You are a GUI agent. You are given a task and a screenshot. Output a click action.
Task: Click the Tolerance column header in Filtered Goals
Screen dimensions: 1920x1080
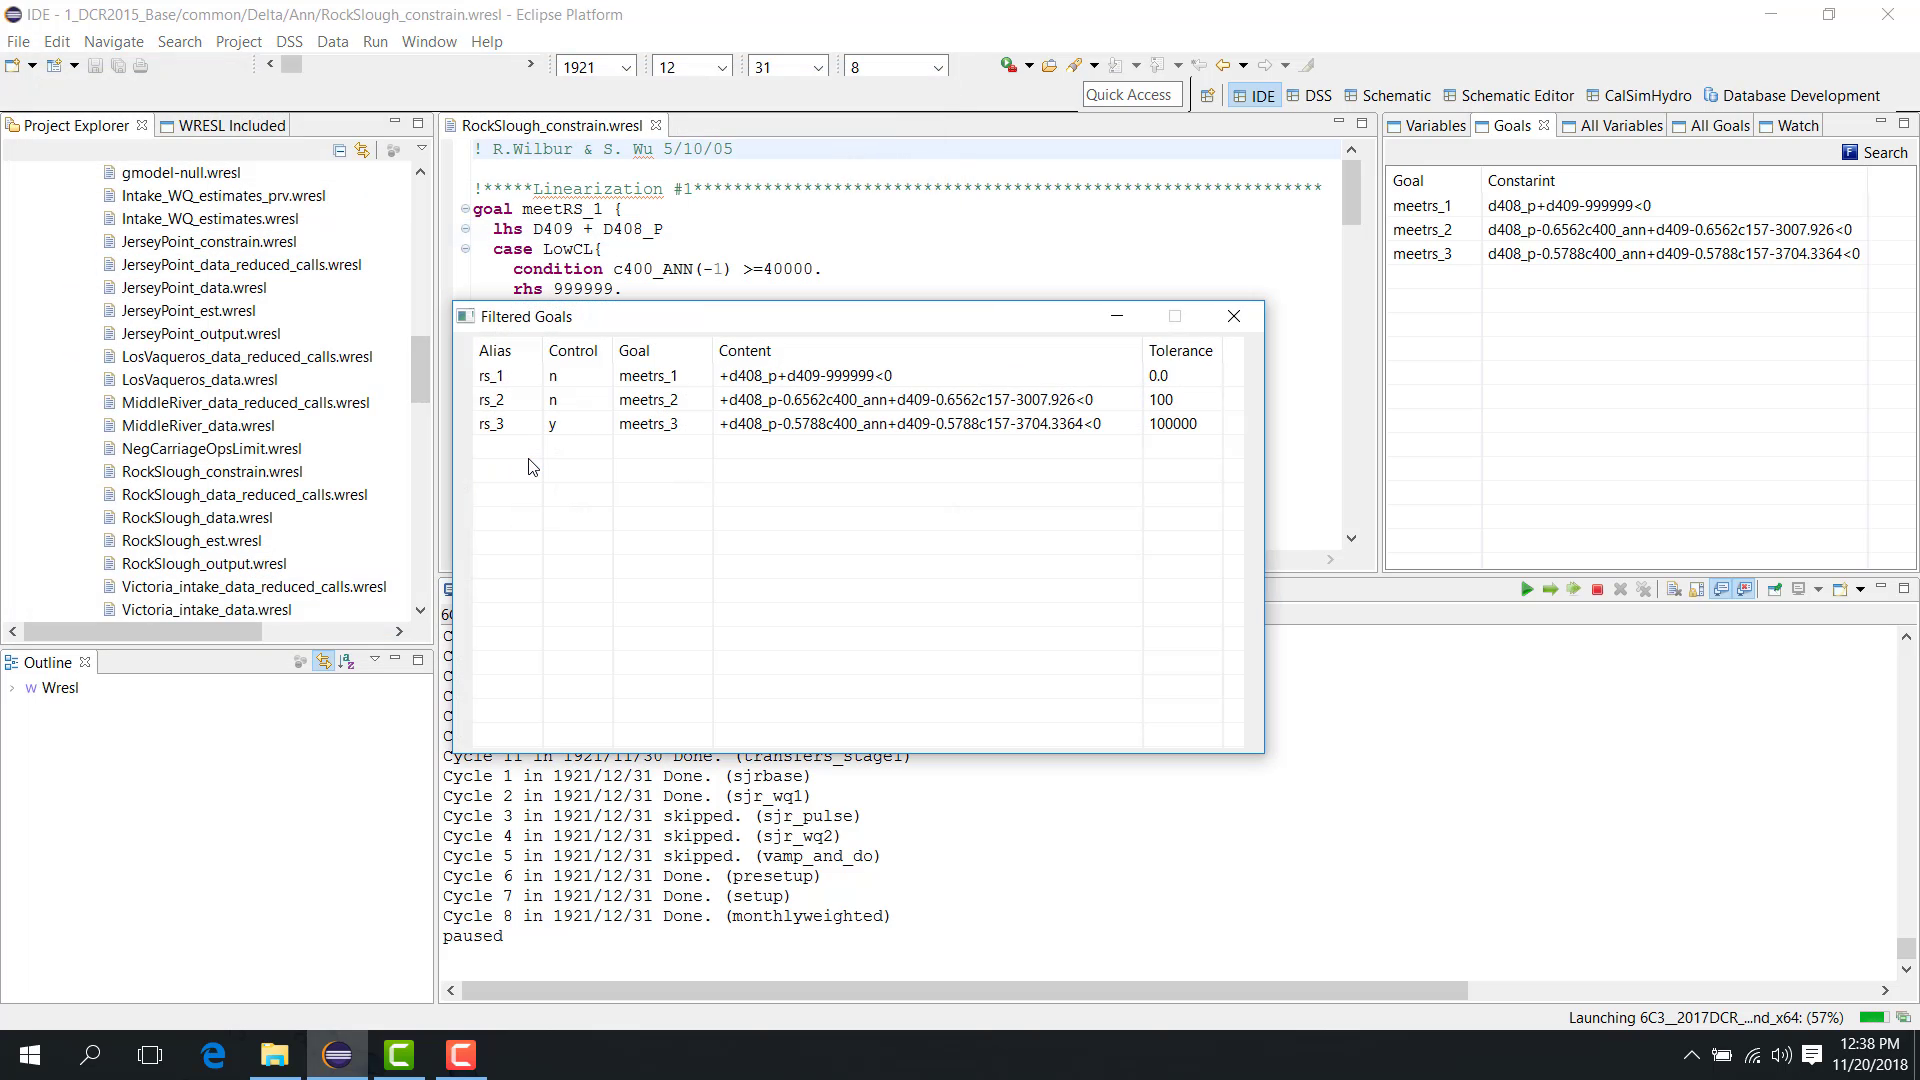[1181, 350]
